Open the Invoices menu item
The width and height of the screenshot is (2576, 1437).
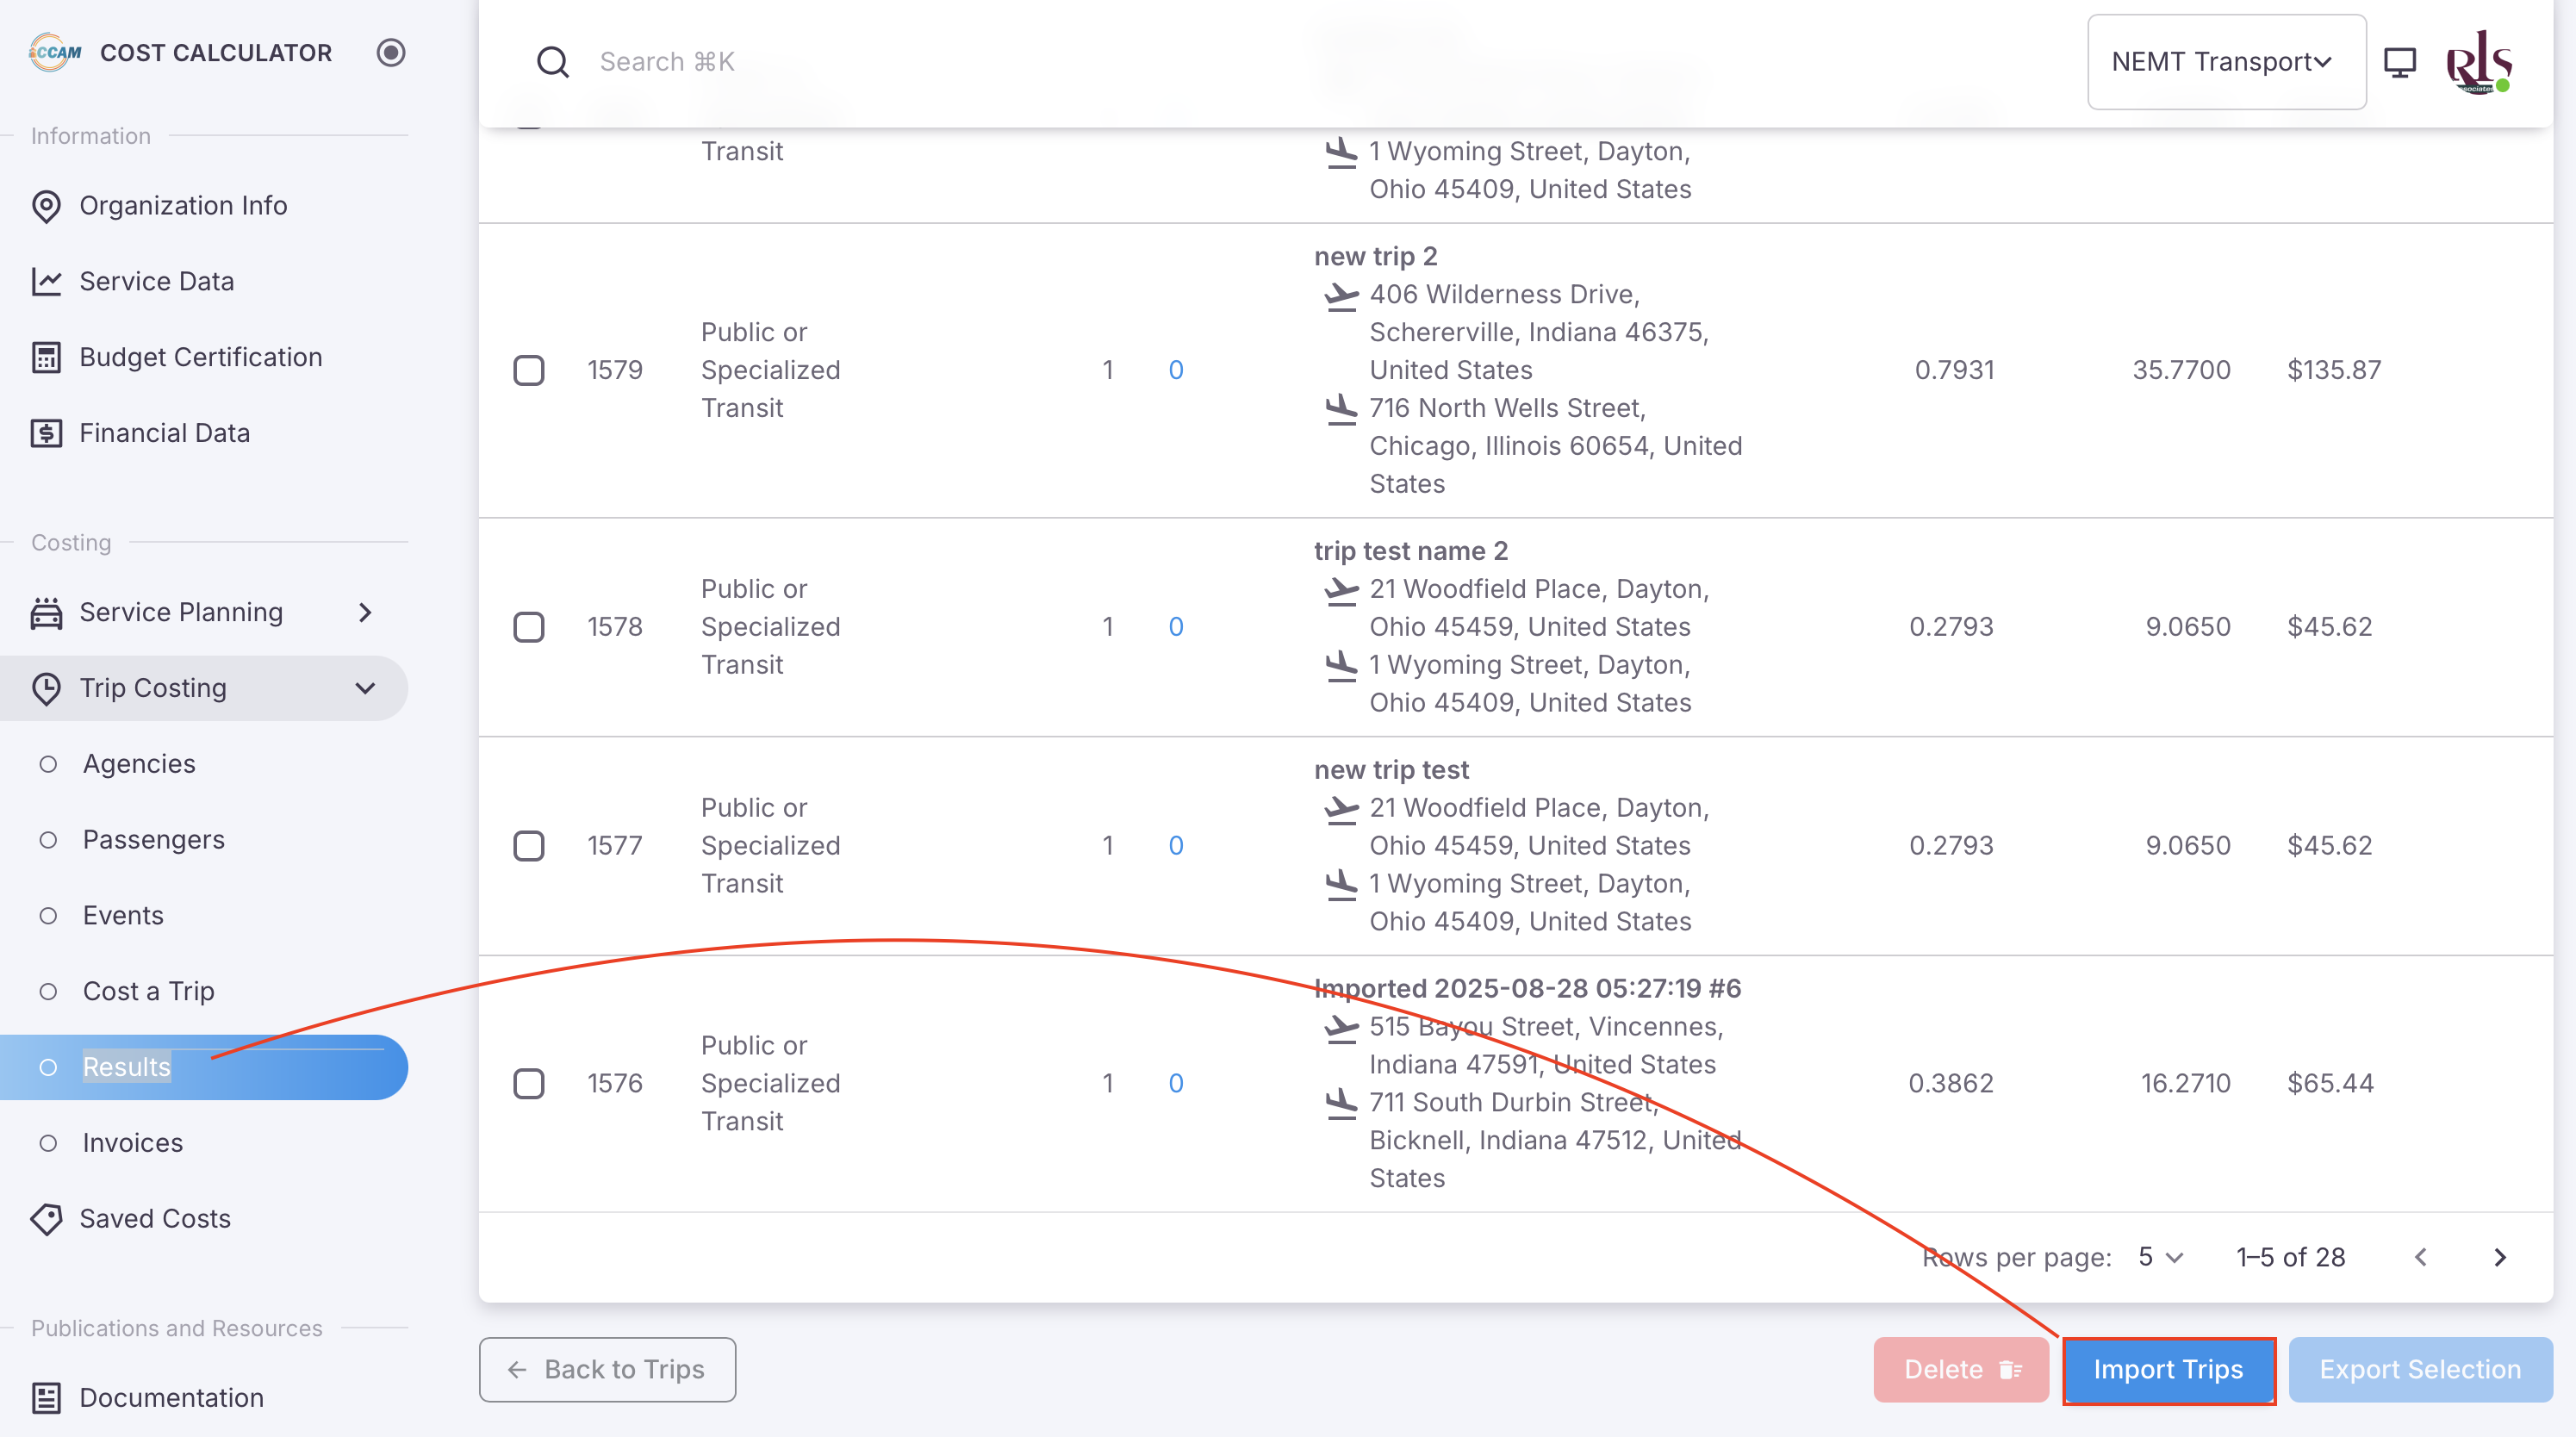tap(133, 1143)
